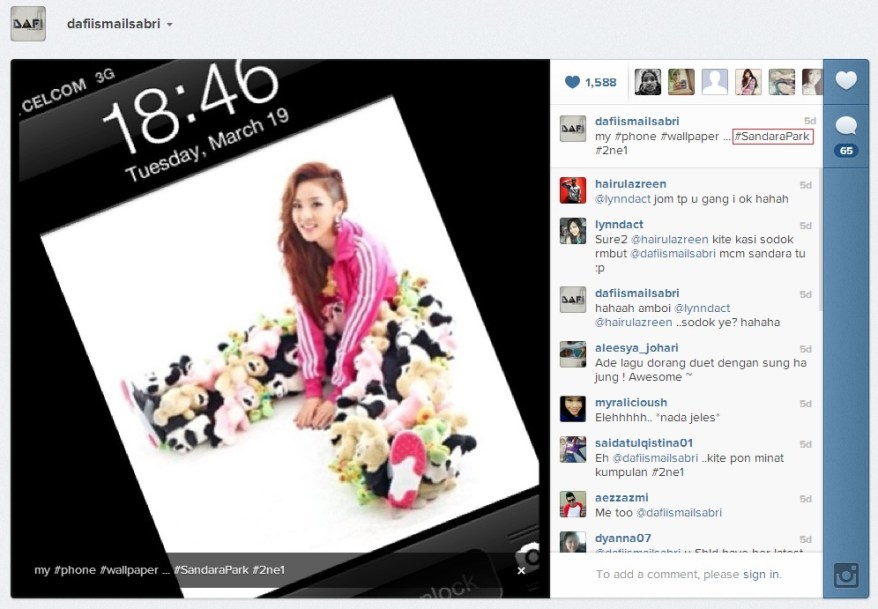Open saidatulqistina01's username link

(644, 442)
